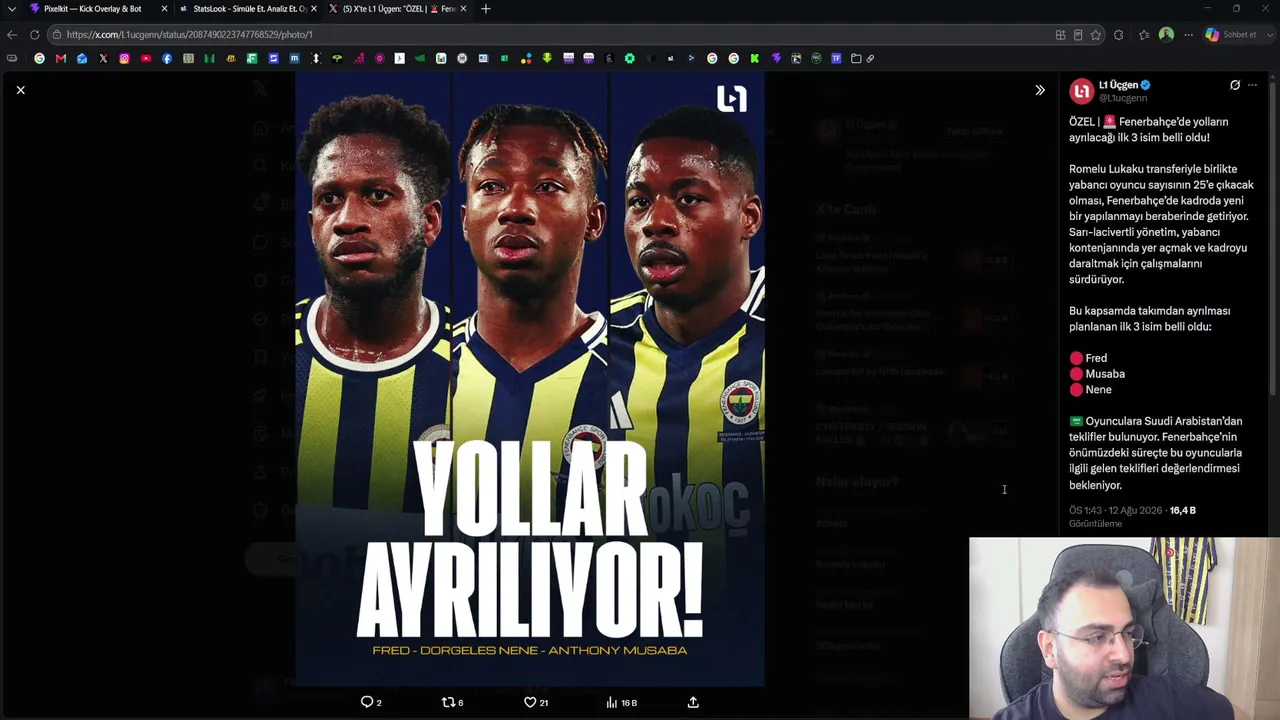This screenshot has height=720, width=1280.
Task: Open the tab search dropdown arrow
Action: (12, 9)
